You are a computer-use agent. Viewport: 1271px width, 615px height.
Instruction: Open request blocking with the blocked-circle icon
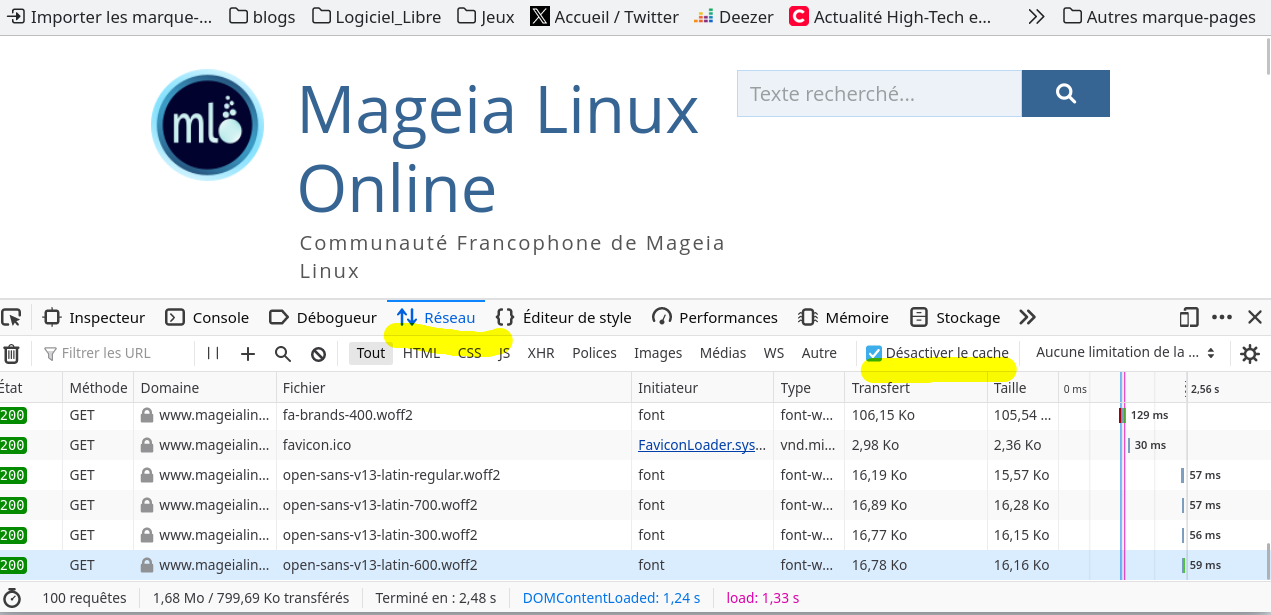(318, 353)
